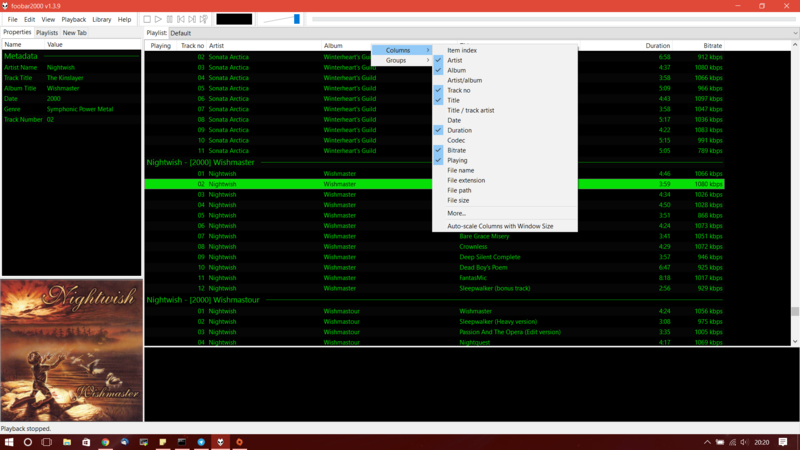Skip to next track with toolbar icon

pyautogui.click(x=192, y=19)
